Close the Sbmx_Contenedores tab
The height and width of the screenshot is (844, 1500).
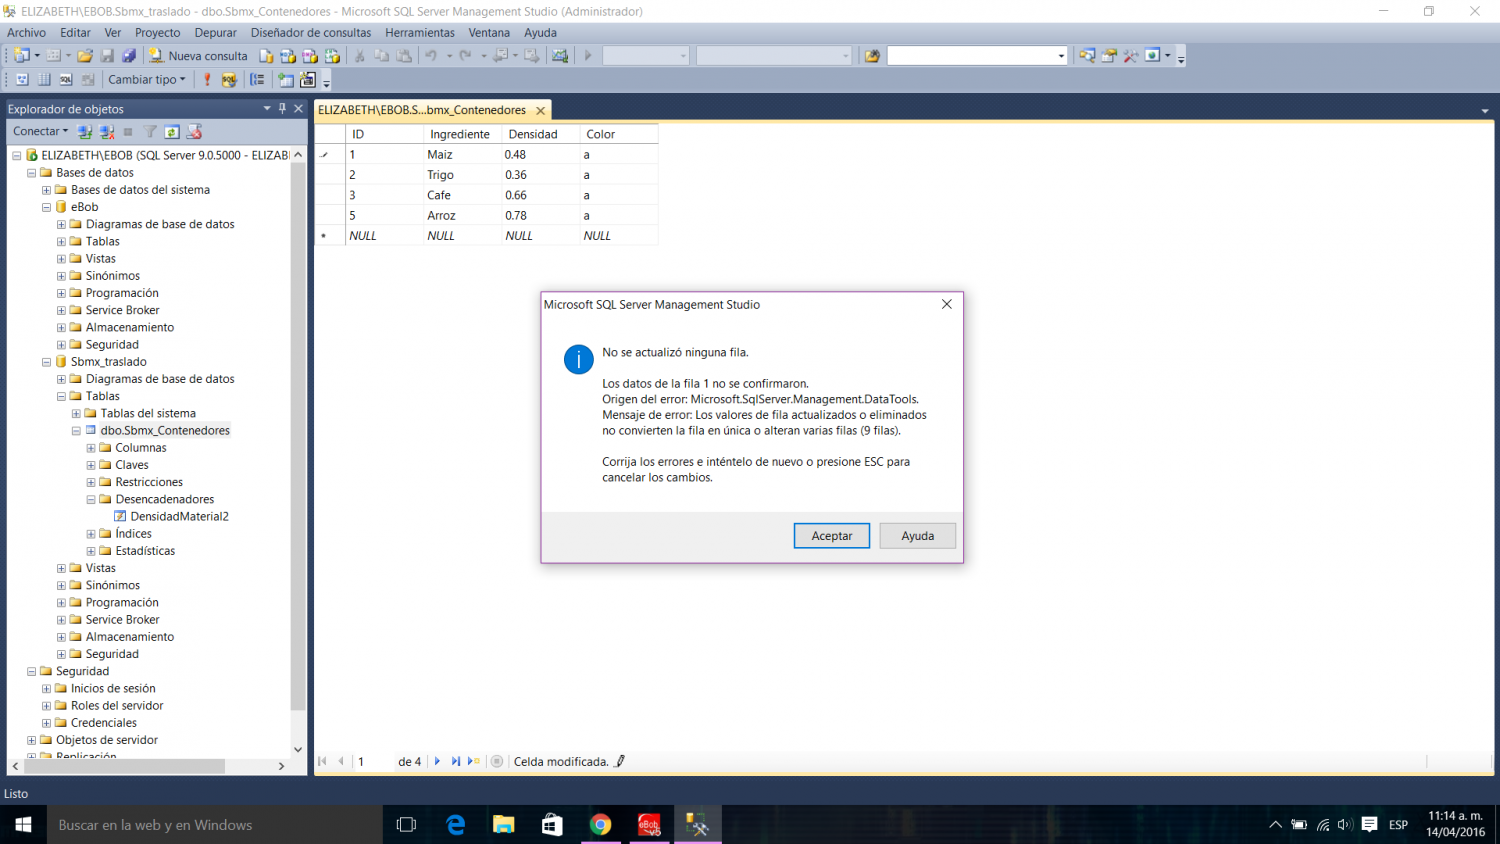541,110
